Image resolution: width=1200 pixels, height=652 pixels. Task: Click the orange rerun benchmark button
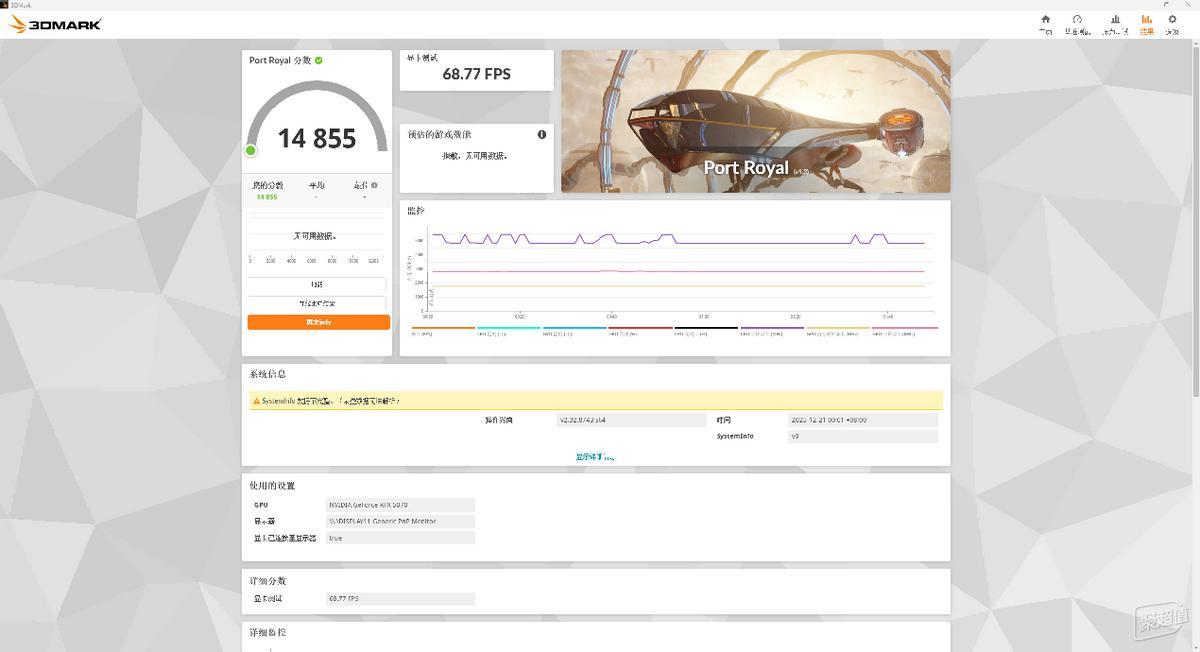(317, 322)
